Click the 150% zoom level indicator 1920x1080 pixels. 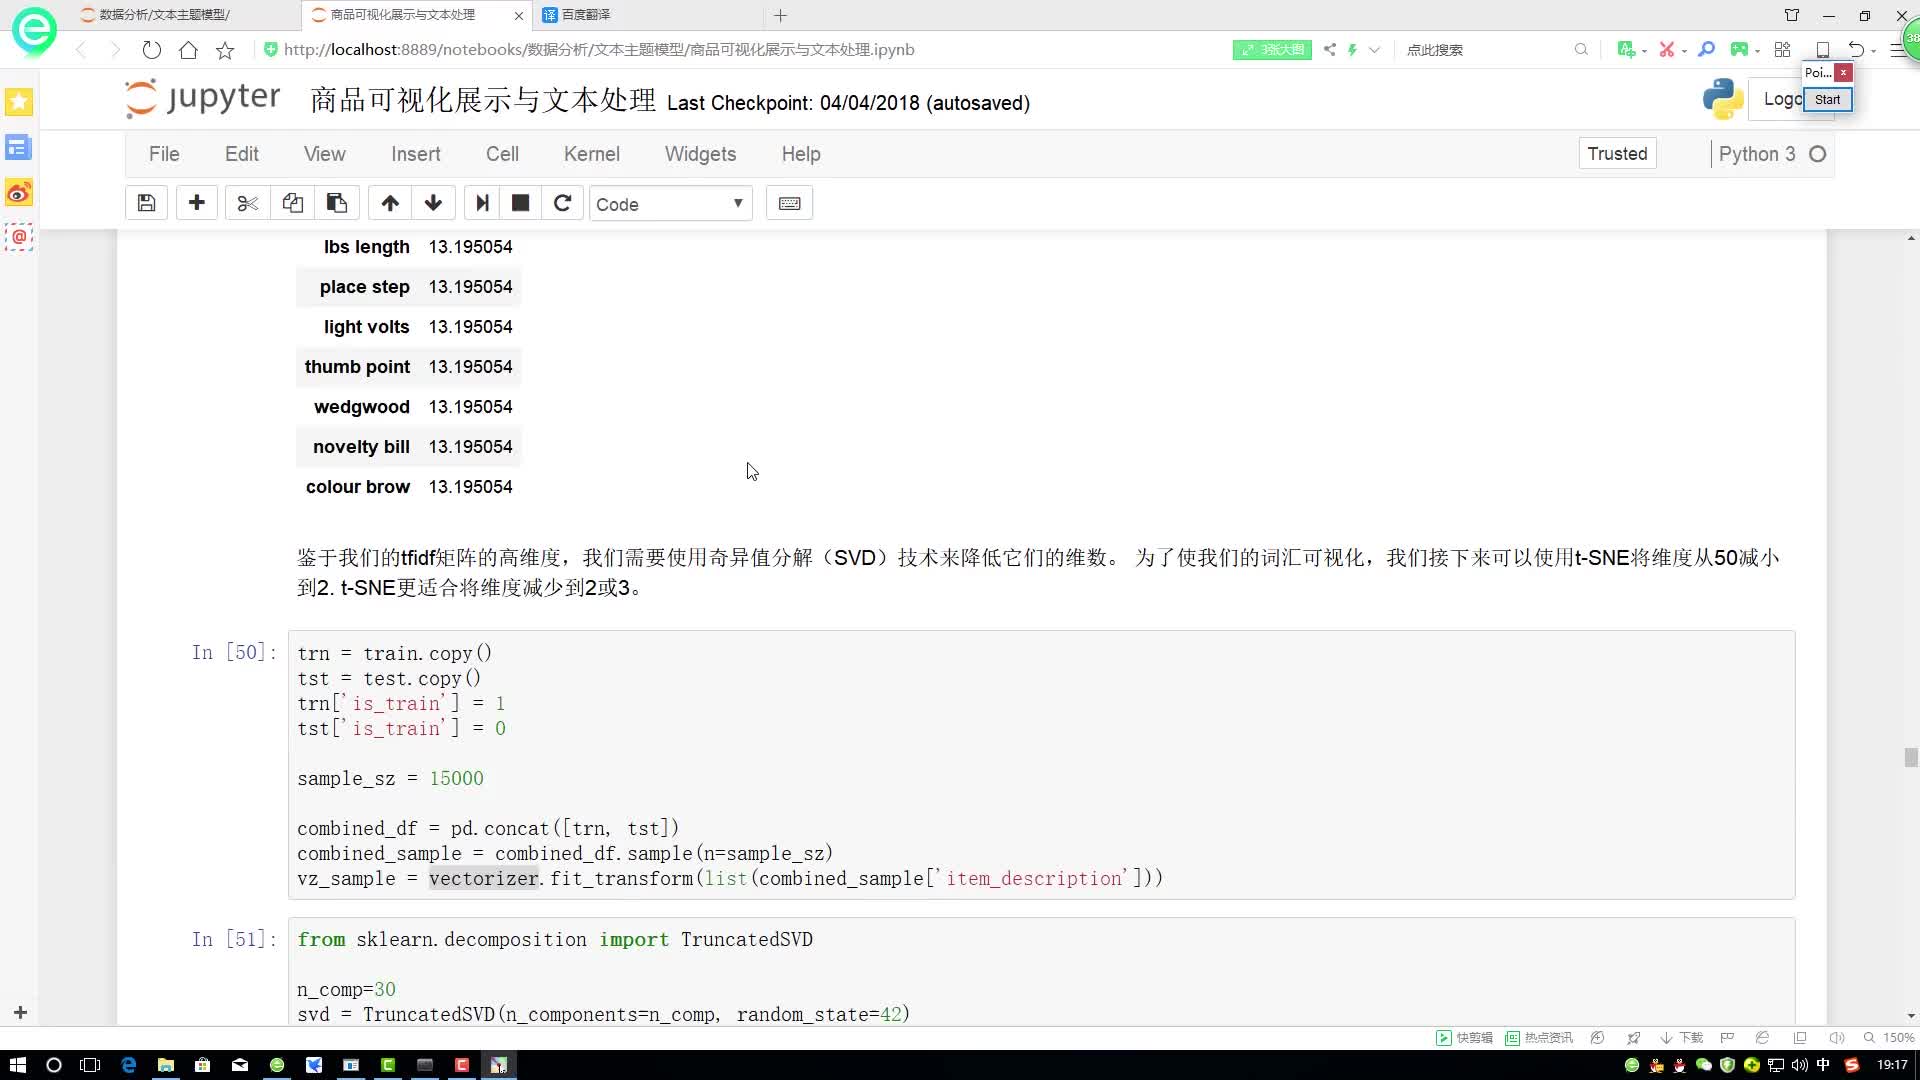coord(1889,1038)
